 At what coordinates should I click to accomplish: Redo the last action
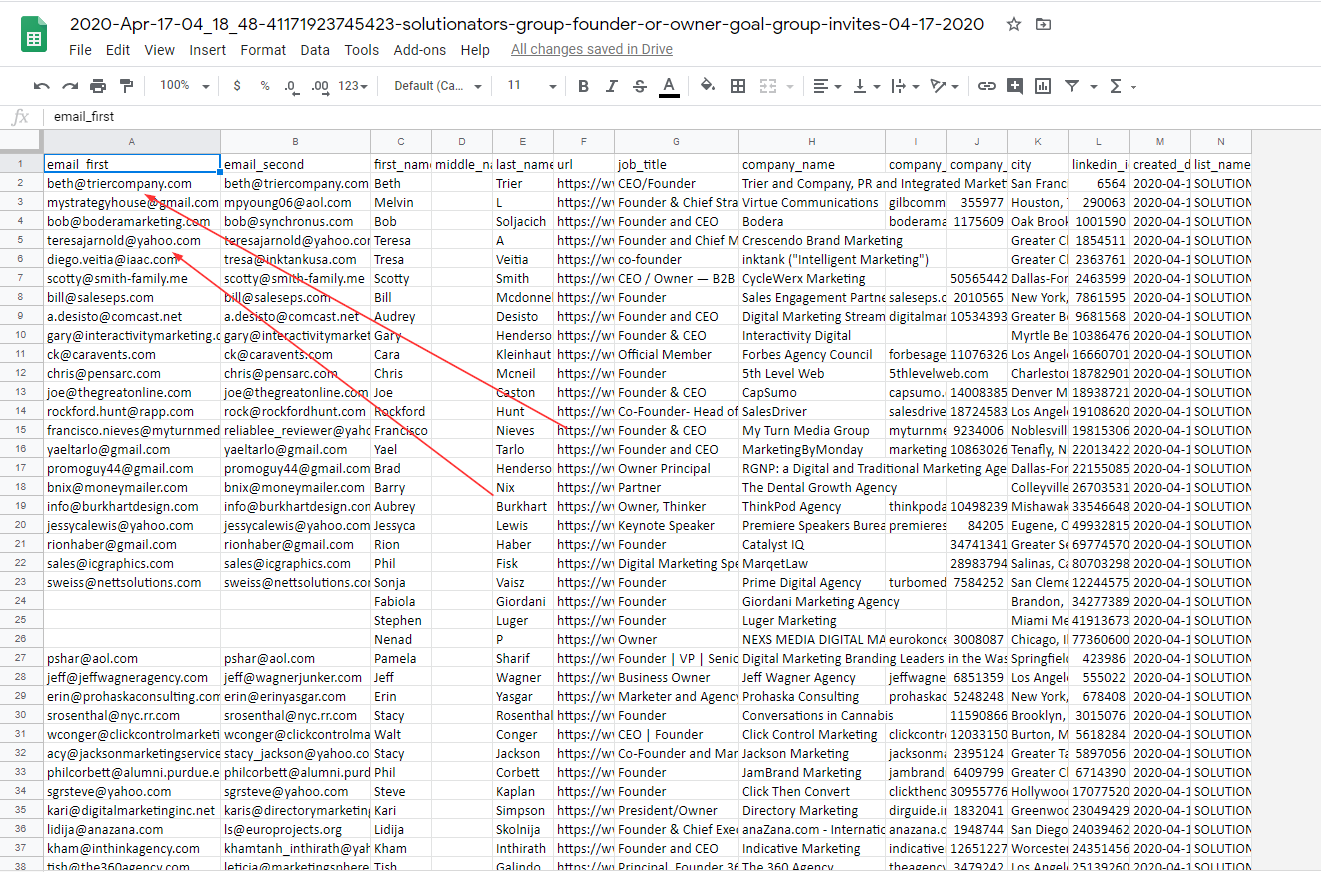click(70, 86)
